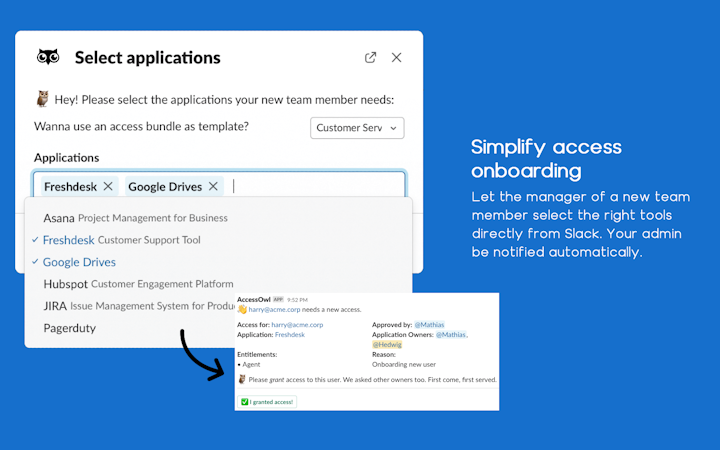The height and width of the screenshot is (450, 720).
Task: Deselect Freshdesk Customer Support Tool option
Action: 219,240
